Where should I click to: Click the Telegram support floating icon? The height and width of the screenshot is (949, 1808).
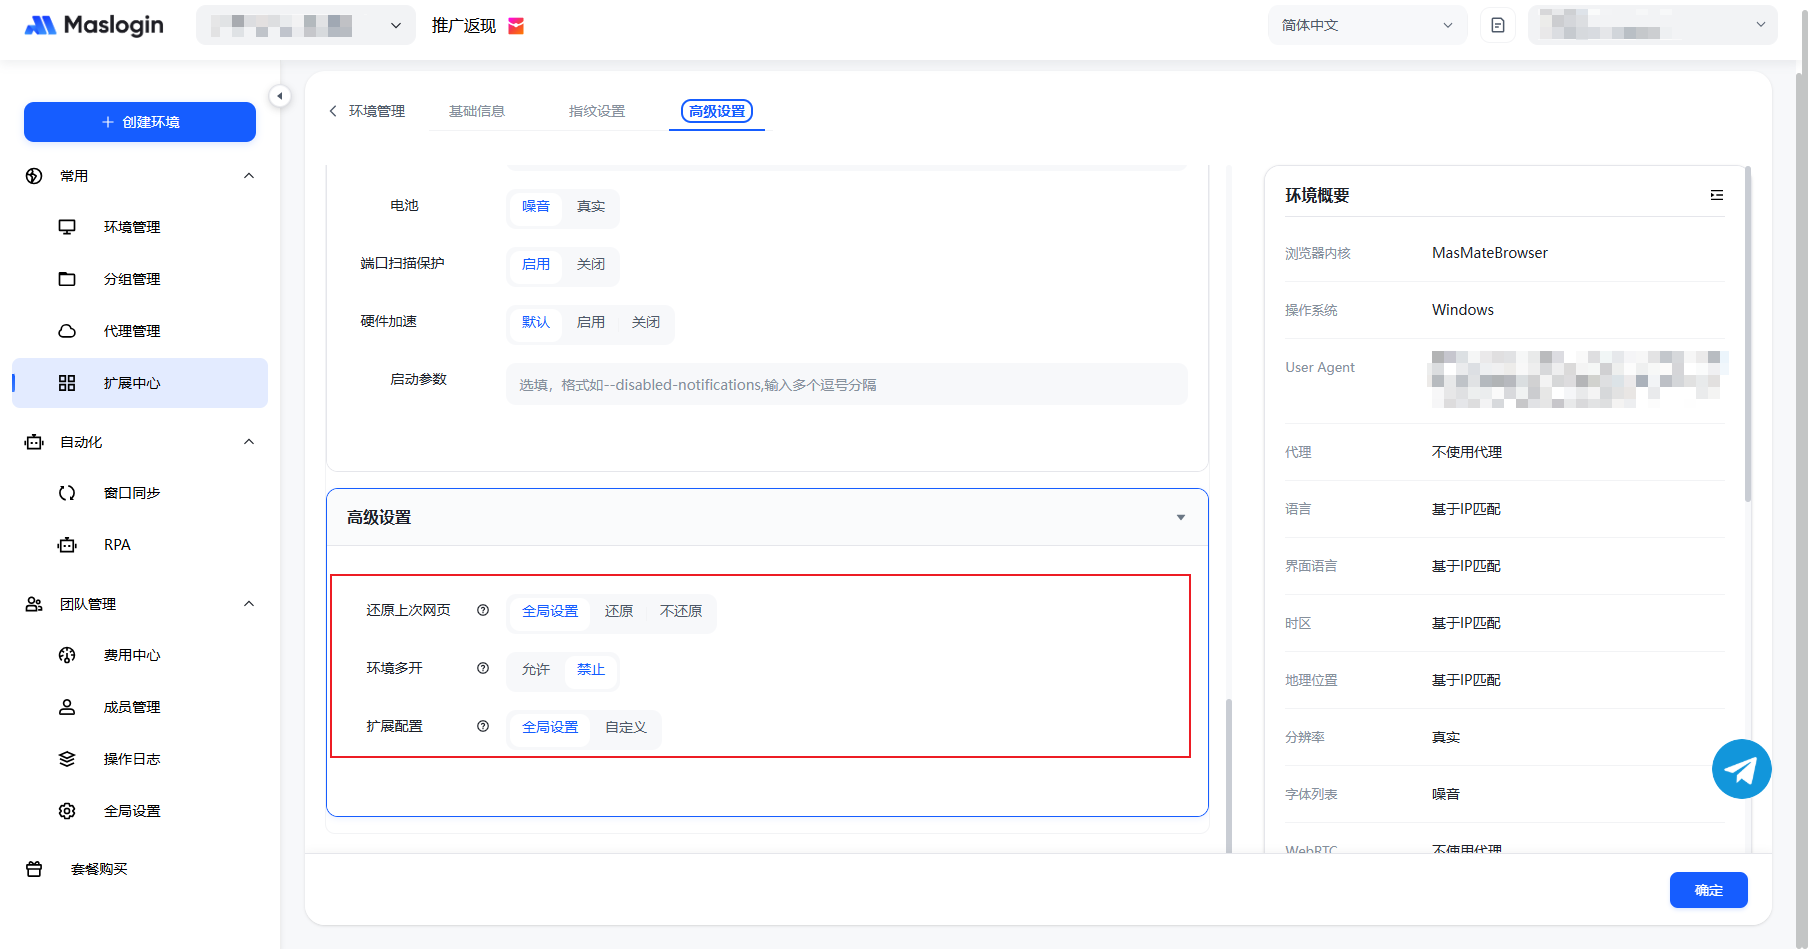[x=1741, y=769]
